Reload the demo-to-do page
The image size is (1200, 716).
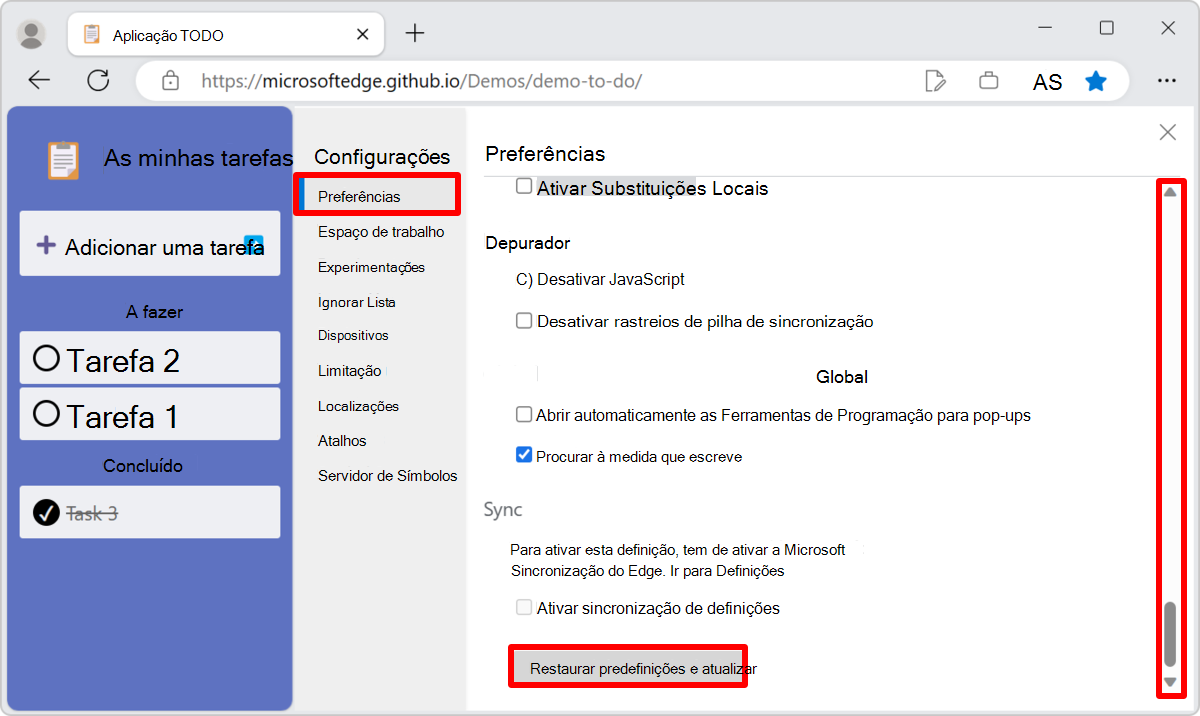click(98, 81)
